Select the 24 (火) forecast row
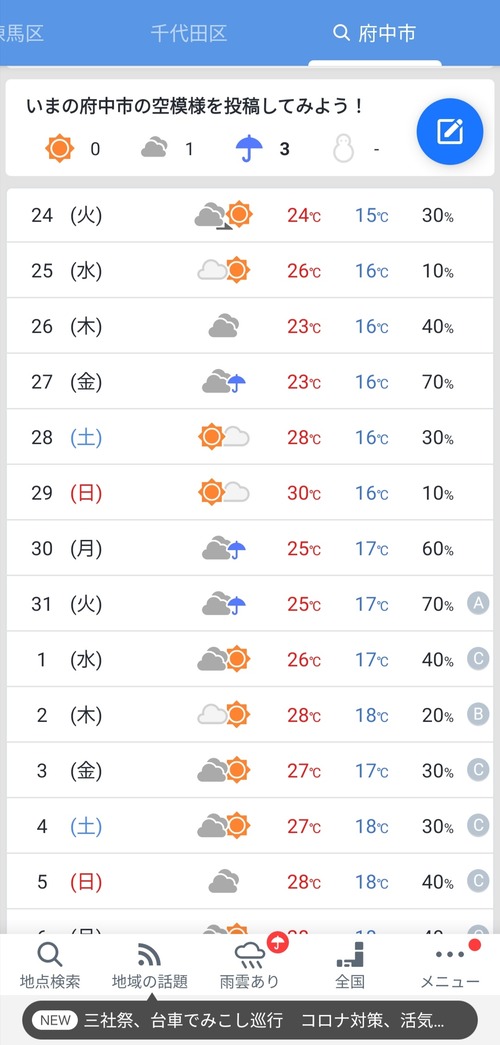This screenshot has height=1045, width=500. (250, 215)
